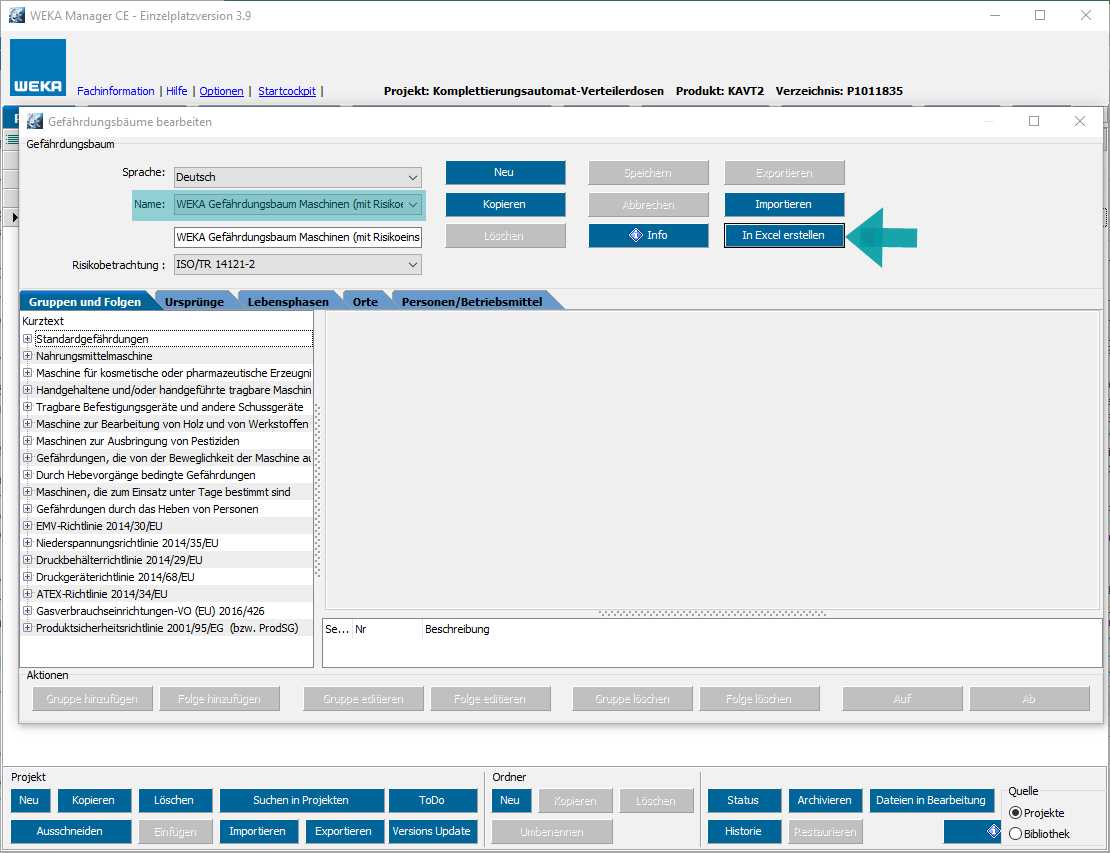
Task: Switch to the Ursprünge tab
Action: pos(194,301)
